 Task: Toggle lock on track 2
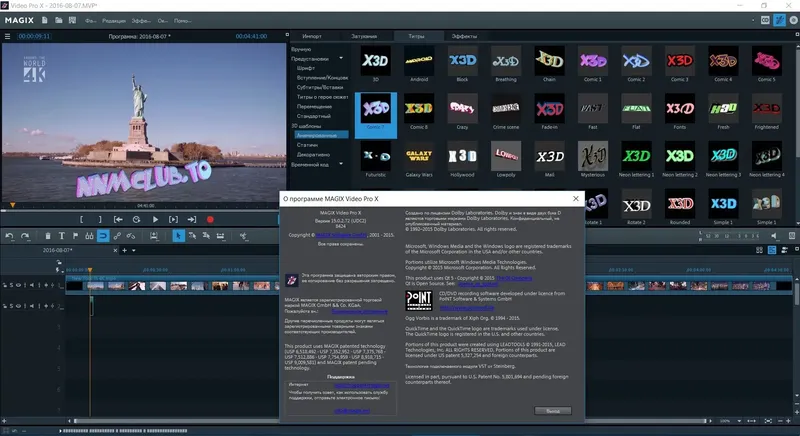6,306
